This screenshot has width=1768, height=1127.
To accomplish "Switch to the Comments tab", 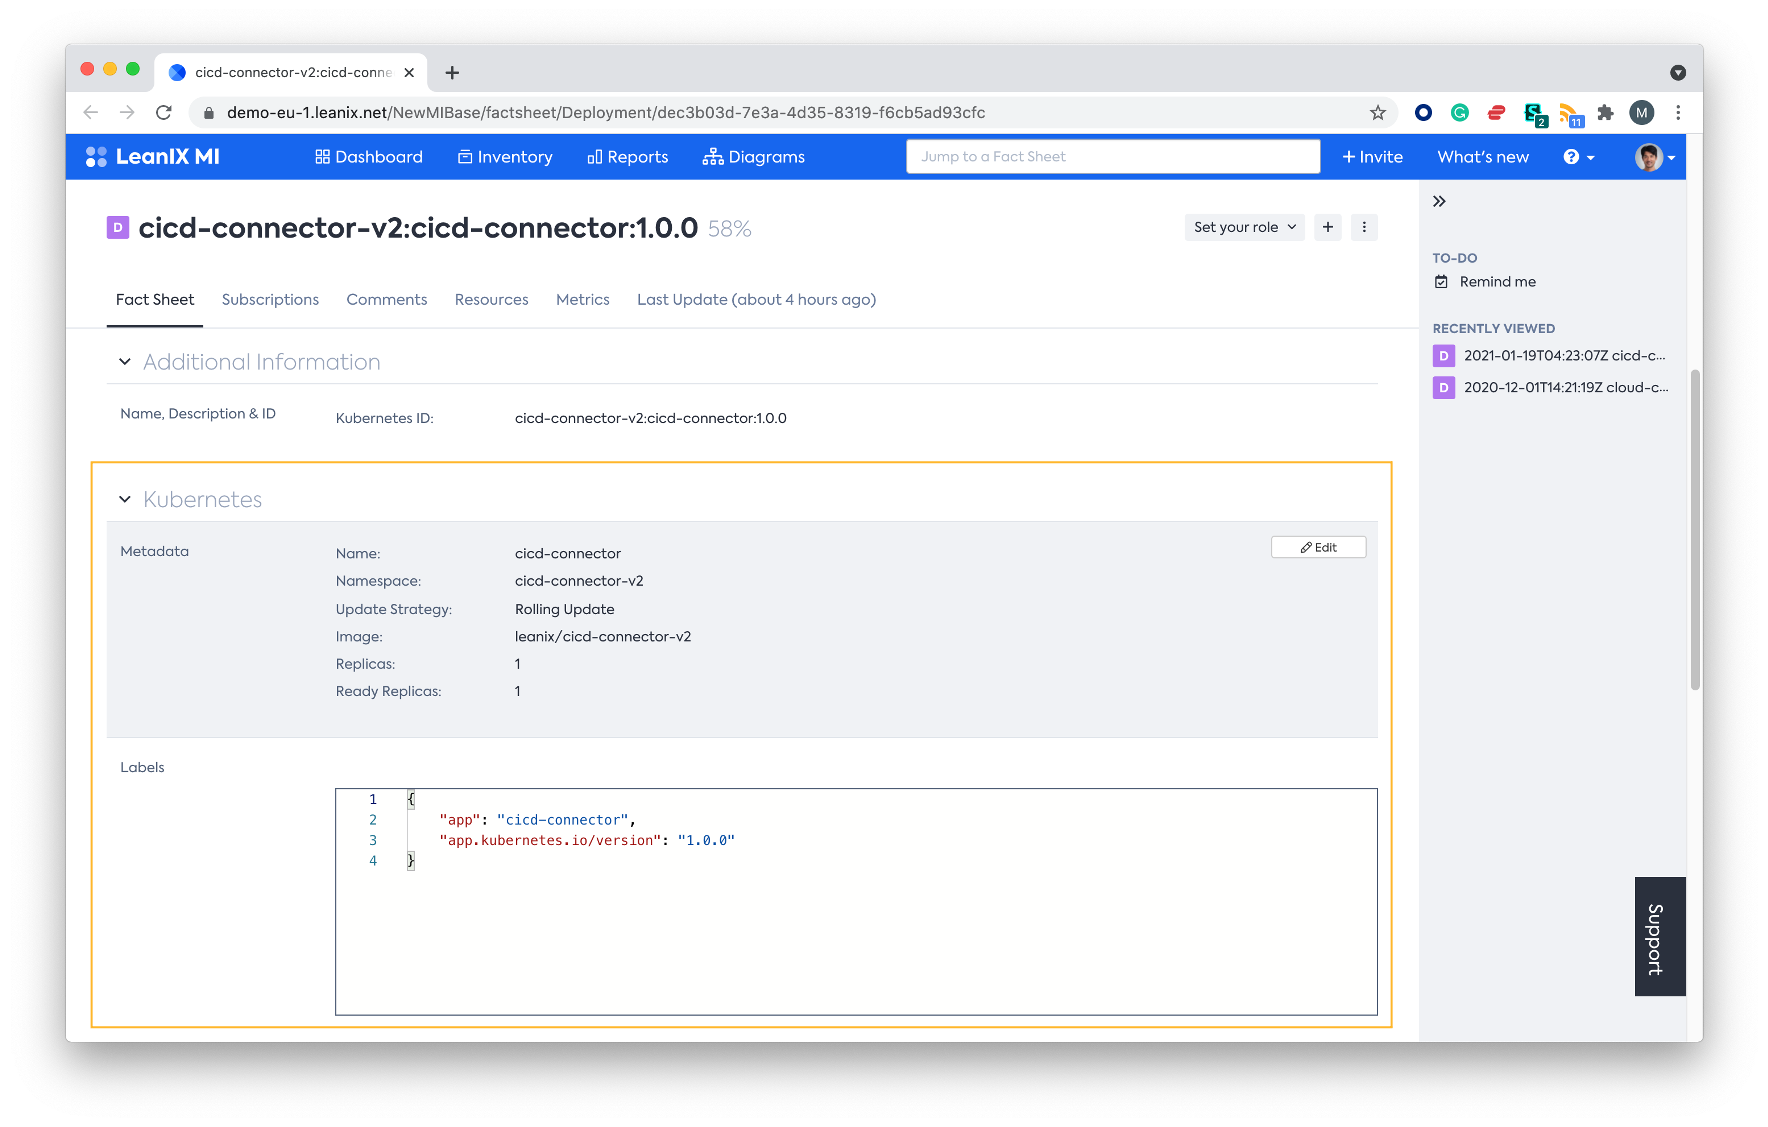I will tap(387, 300).
